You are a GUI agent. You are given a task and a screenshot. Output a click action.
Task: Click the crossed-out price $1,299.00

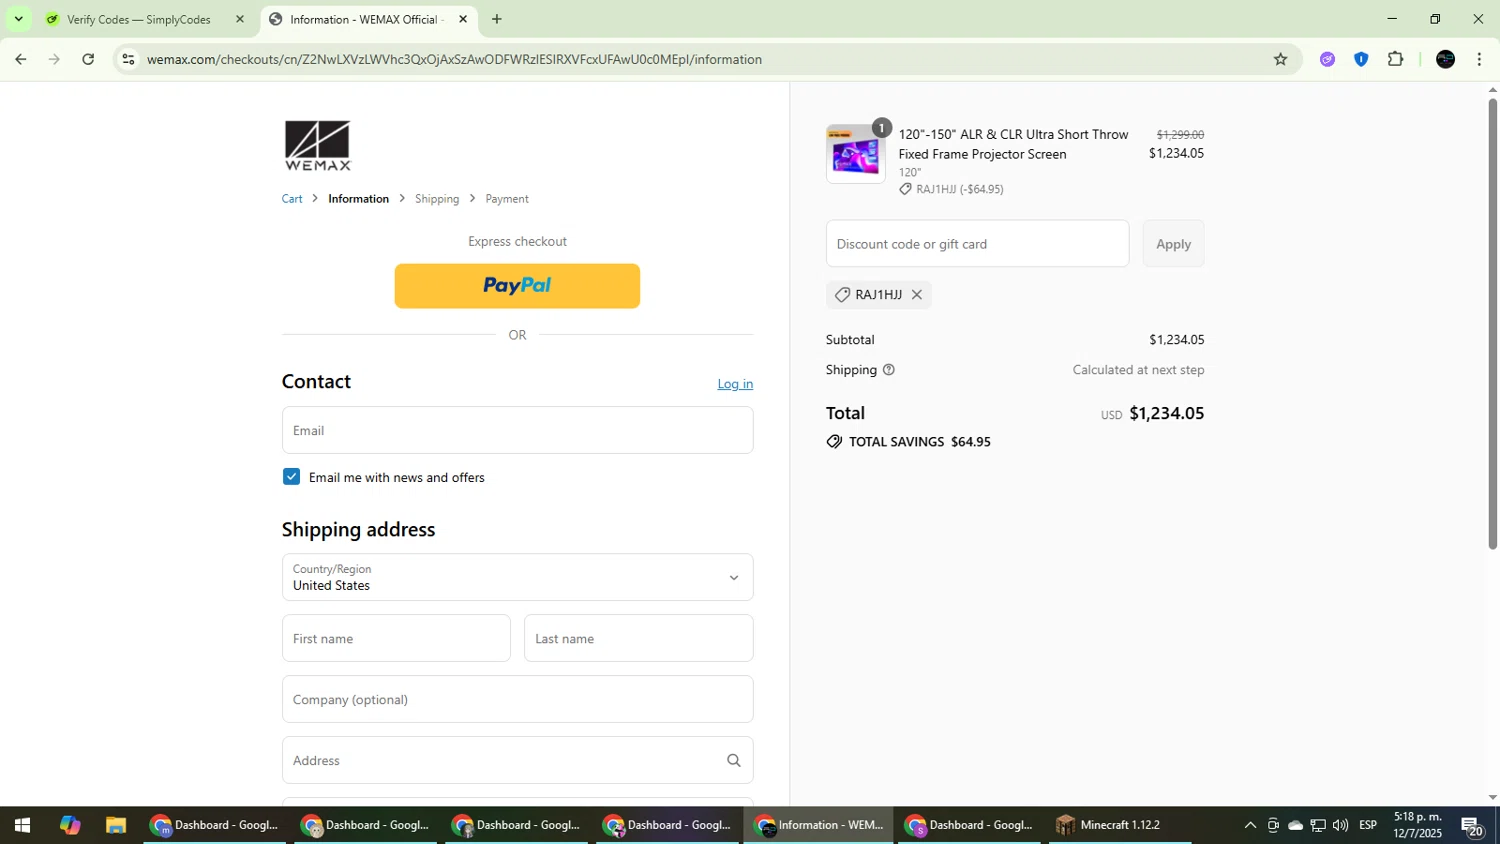pyautogui.click(x=1180, y=135)
